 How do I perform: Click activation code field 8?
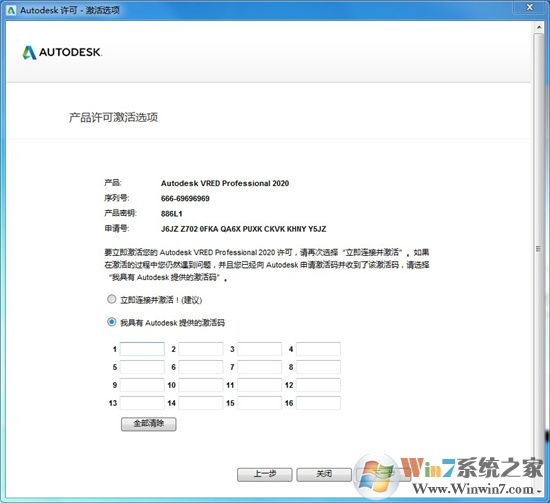tap(318, 367)
